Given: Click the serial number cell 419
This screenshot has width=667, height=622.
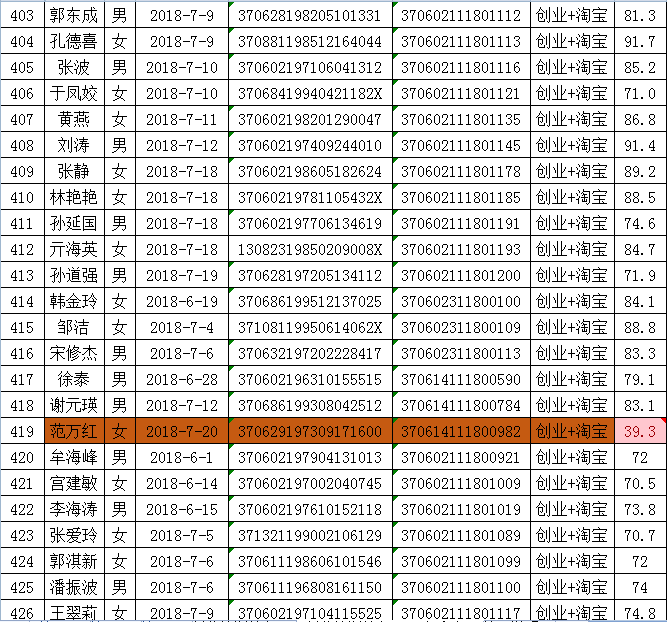Looking at the screenshot, I should [22, 431].
